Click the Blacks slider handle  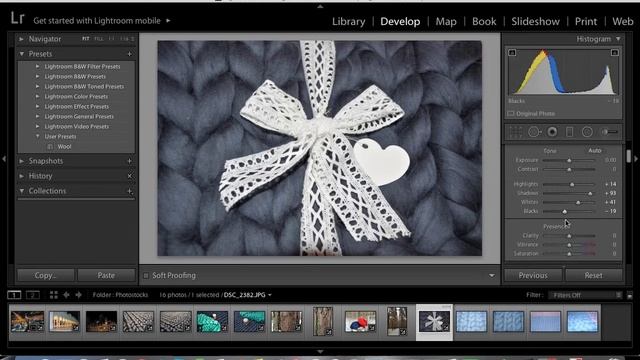pyautogui.click(x=564, y=211)
